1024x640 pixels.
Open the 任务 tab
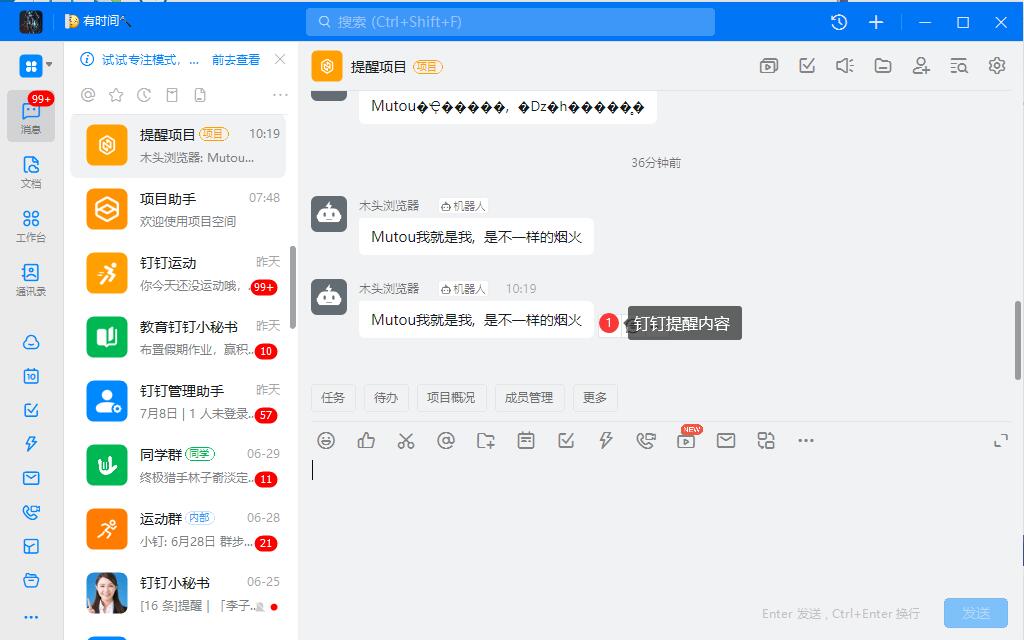(x=333, y=398)
